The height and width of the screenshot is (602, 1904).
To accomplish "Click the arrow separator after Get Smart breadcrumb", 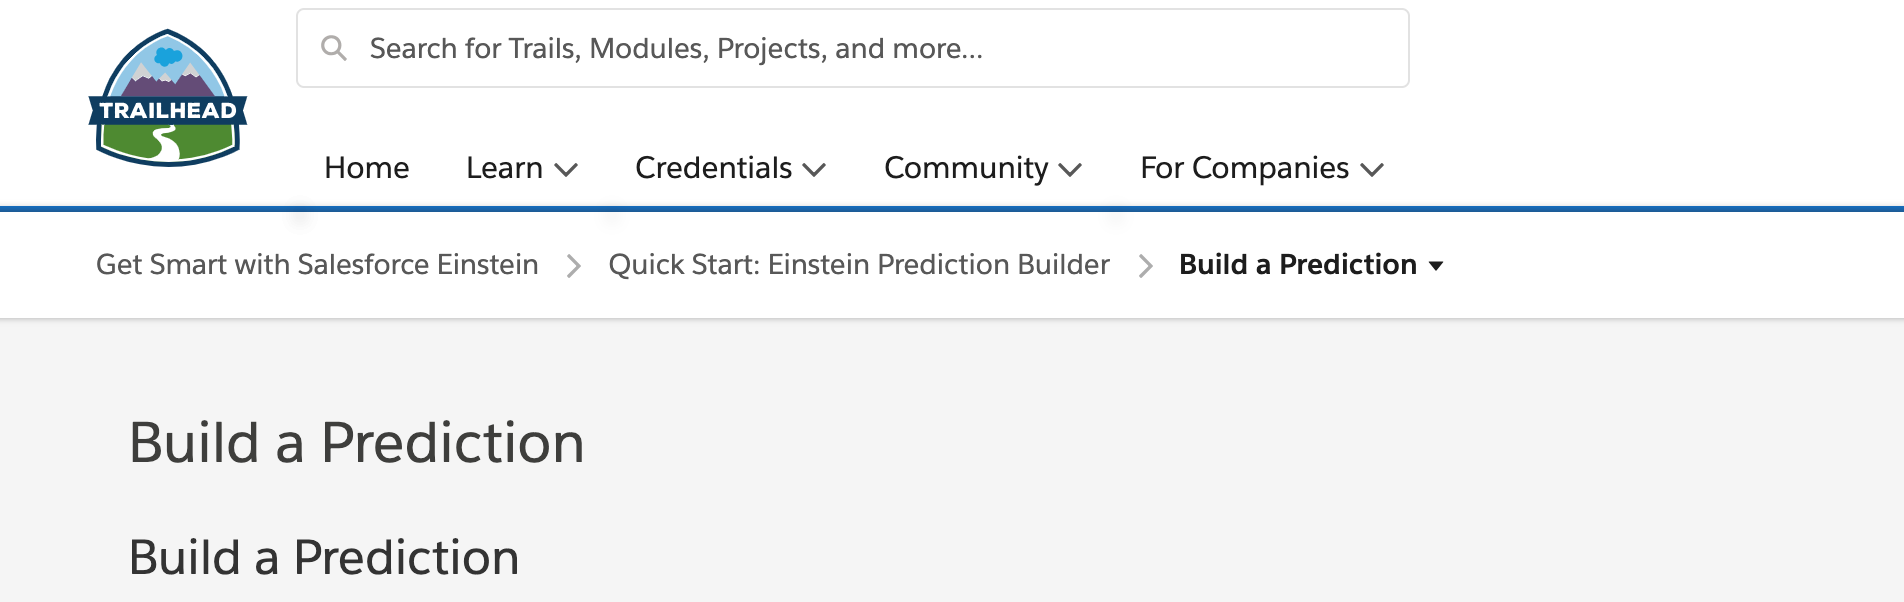I will coord(573,266).
